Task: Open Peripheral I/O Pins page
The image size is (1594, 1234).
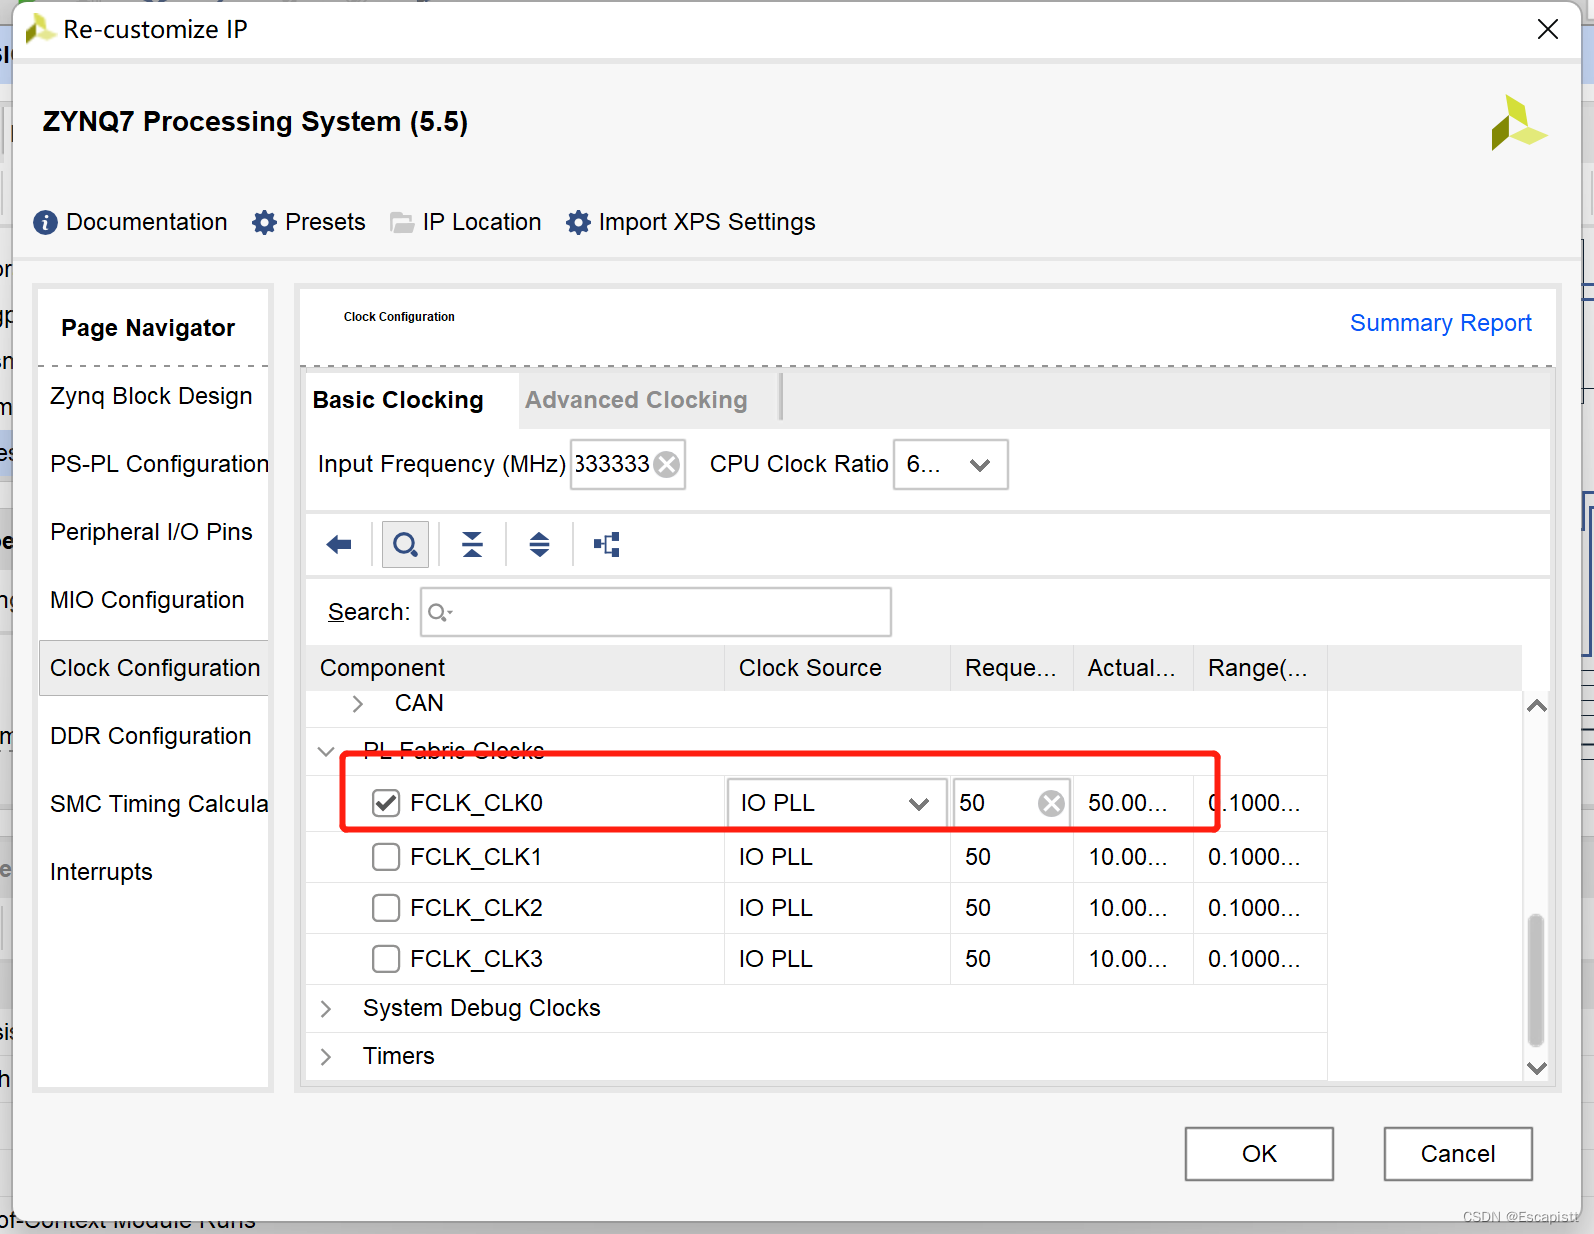Action: point(151,532)
